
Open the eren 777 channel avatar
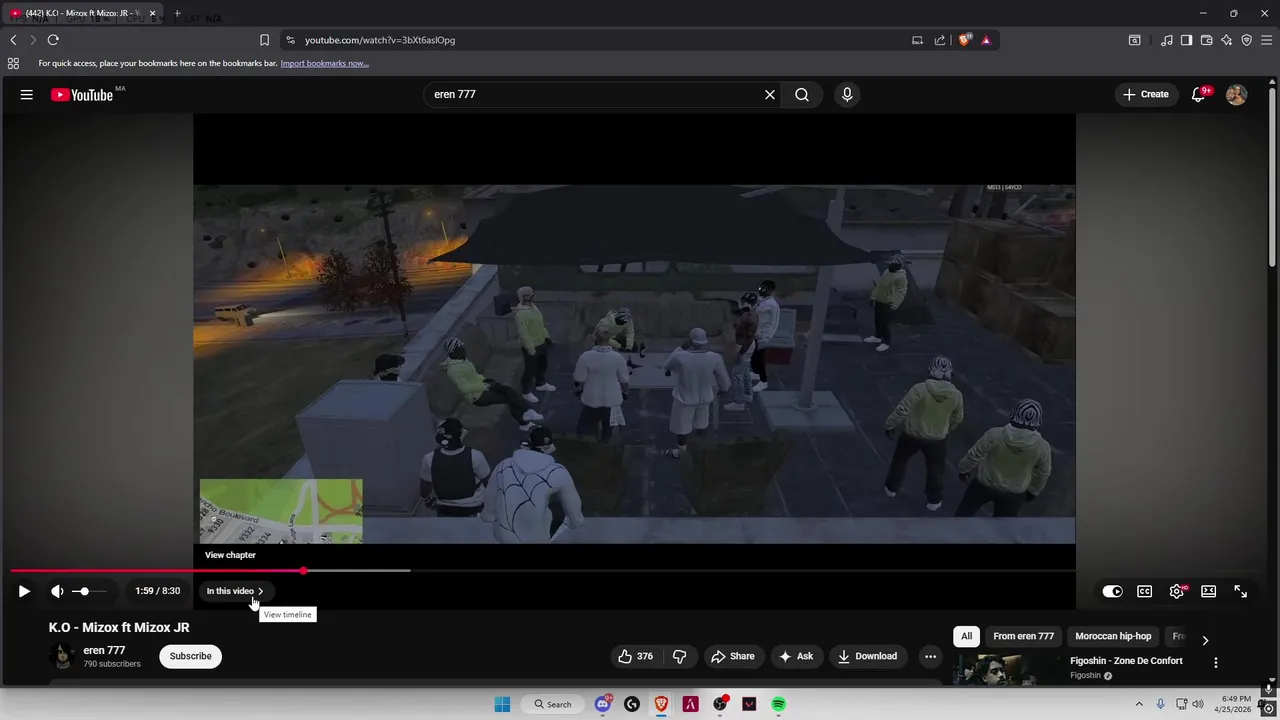[x=62, y=656]
